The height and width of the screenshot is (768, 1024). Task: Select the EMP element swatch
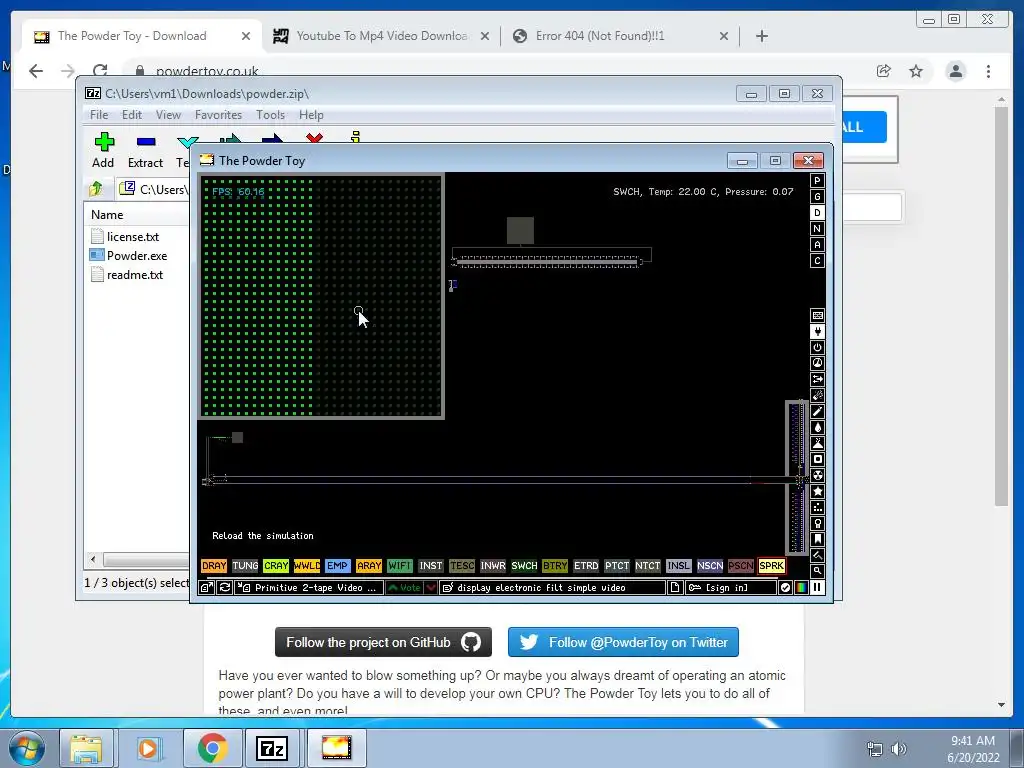click(338, 566)
